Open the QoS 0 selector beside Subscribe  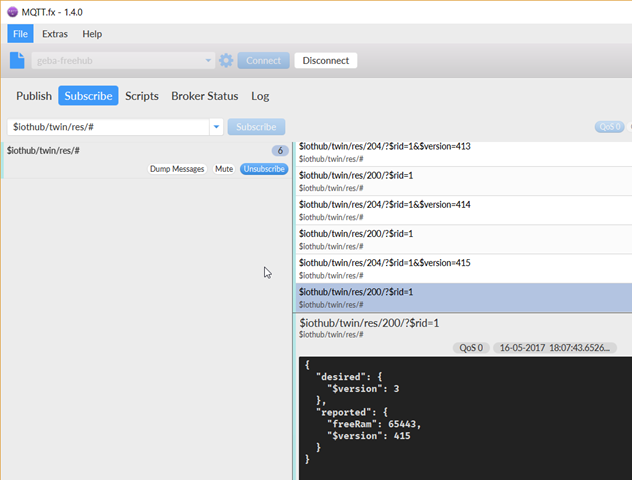[x=609, y=128]
